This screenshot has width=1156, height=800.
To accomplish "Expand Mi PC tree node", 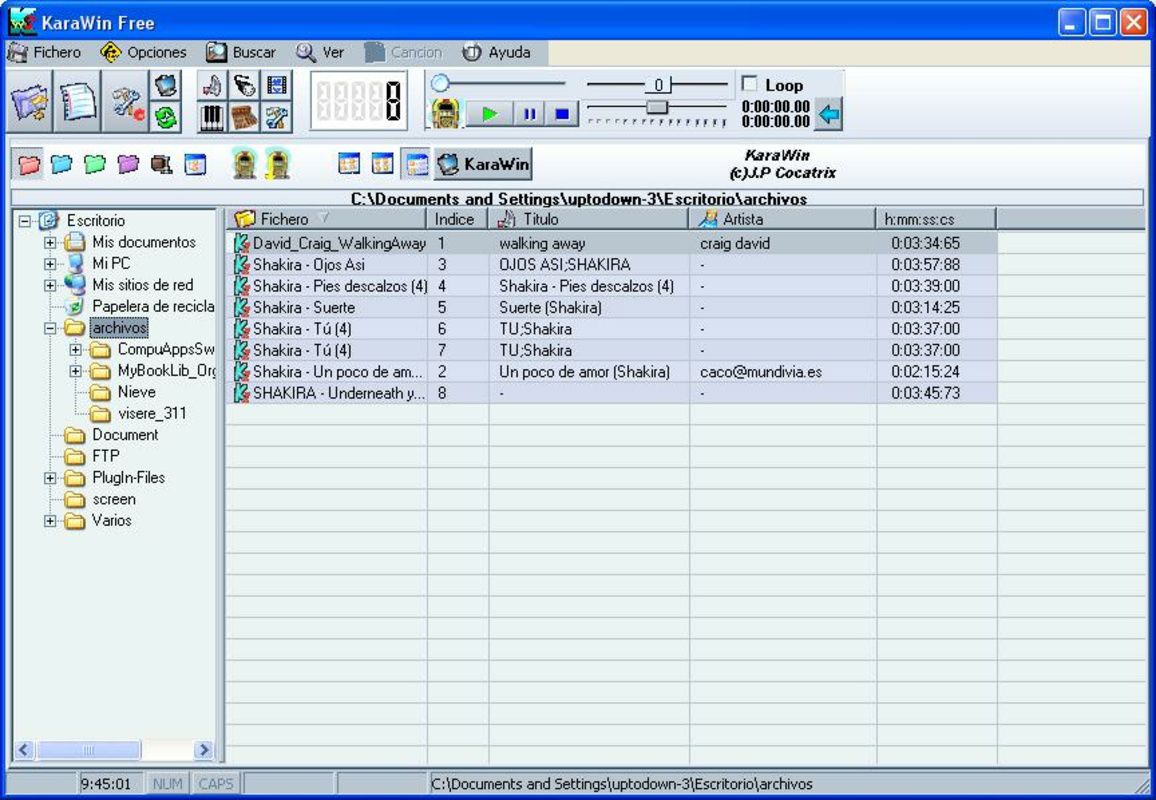I will tap(49, 263).
